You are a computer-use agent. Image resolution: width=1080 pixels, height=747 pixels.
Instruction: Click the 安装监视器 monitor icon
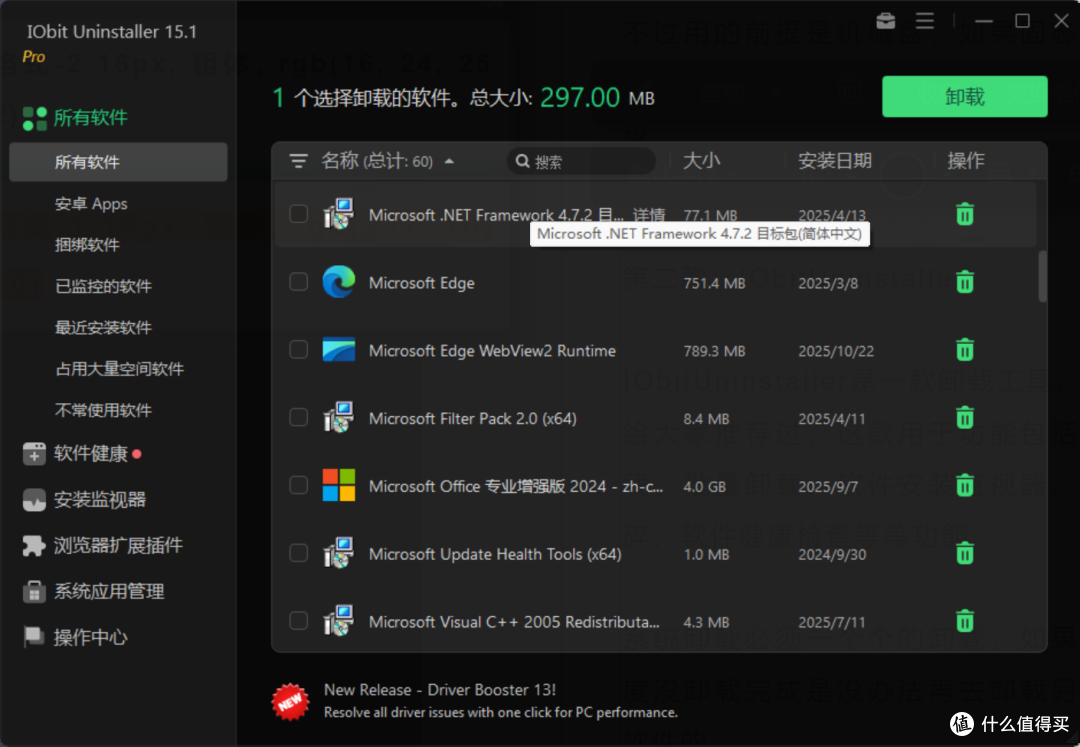pos(34,500)
